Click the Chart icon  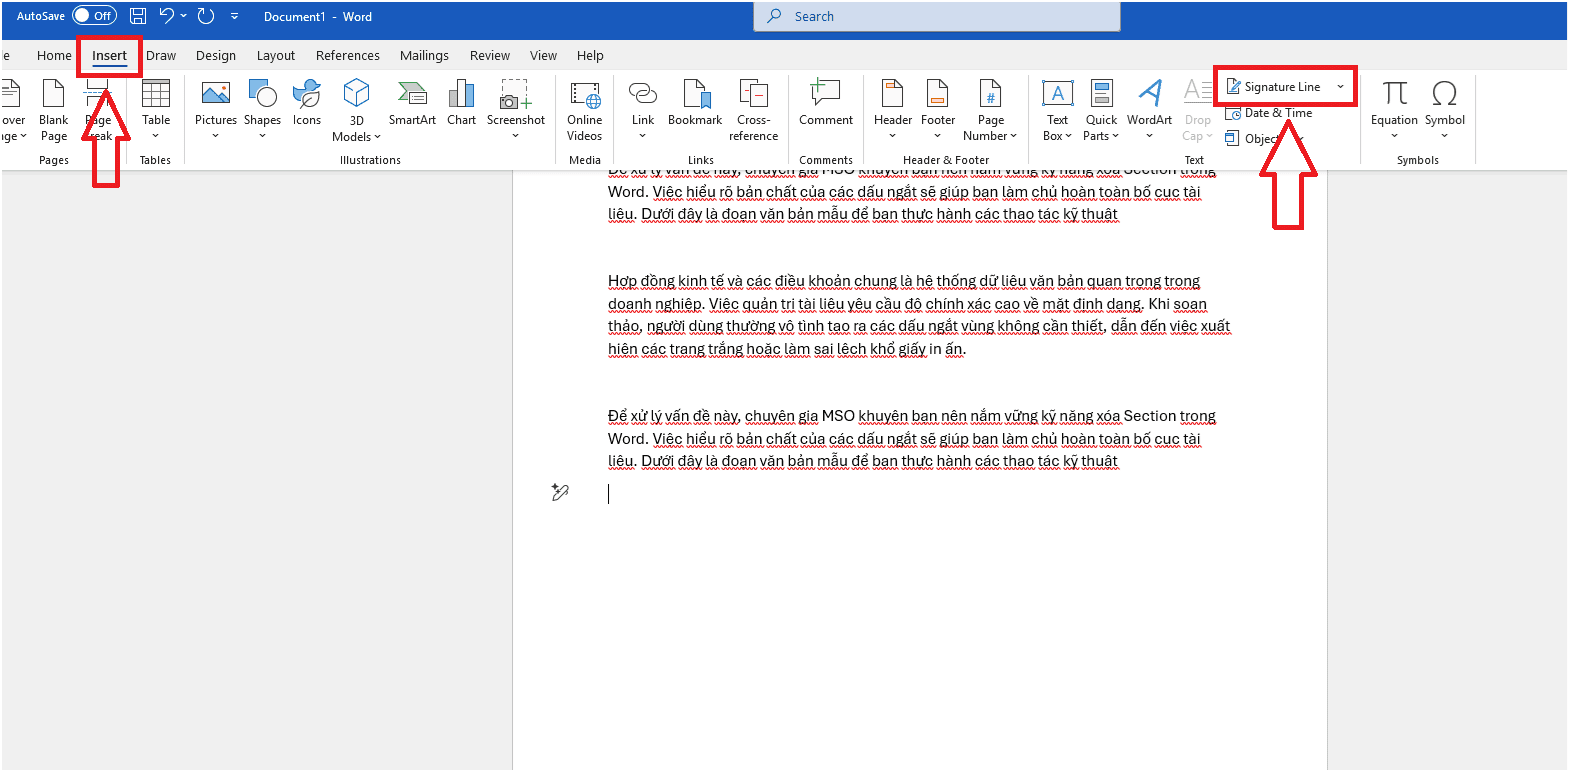[x=461, y=104]
